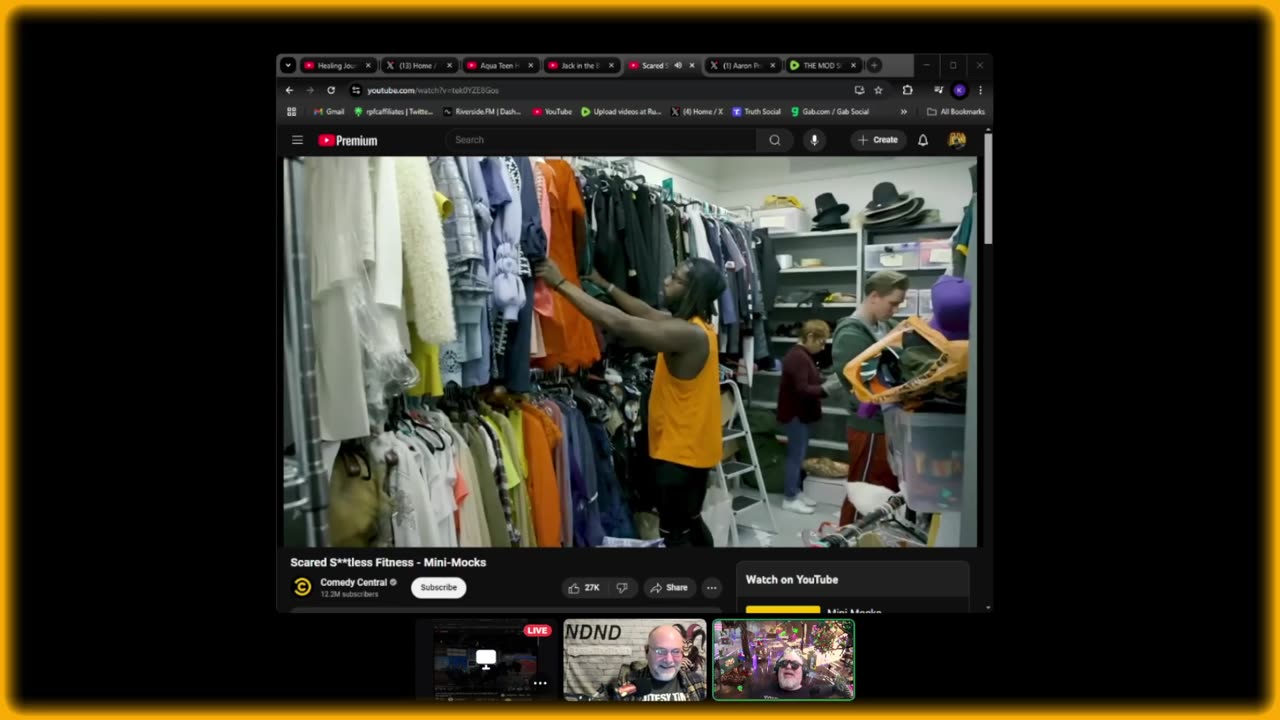Open the YouTube bookmark

[552, 112]
